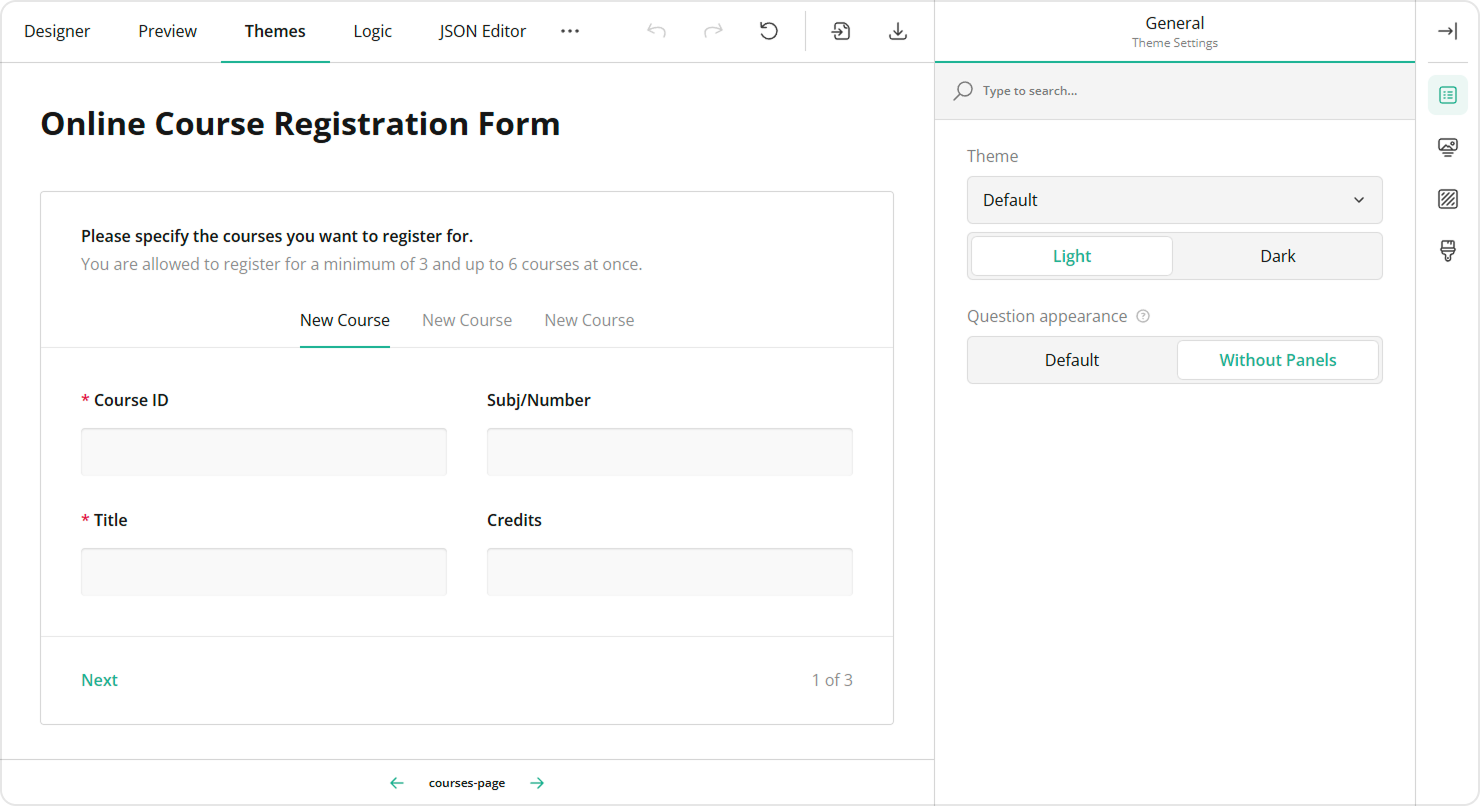Image resolution: width=1480 pixels, height=806 pixels.
Task: Open the JSON Editor tab
Action: pos(482,31)
